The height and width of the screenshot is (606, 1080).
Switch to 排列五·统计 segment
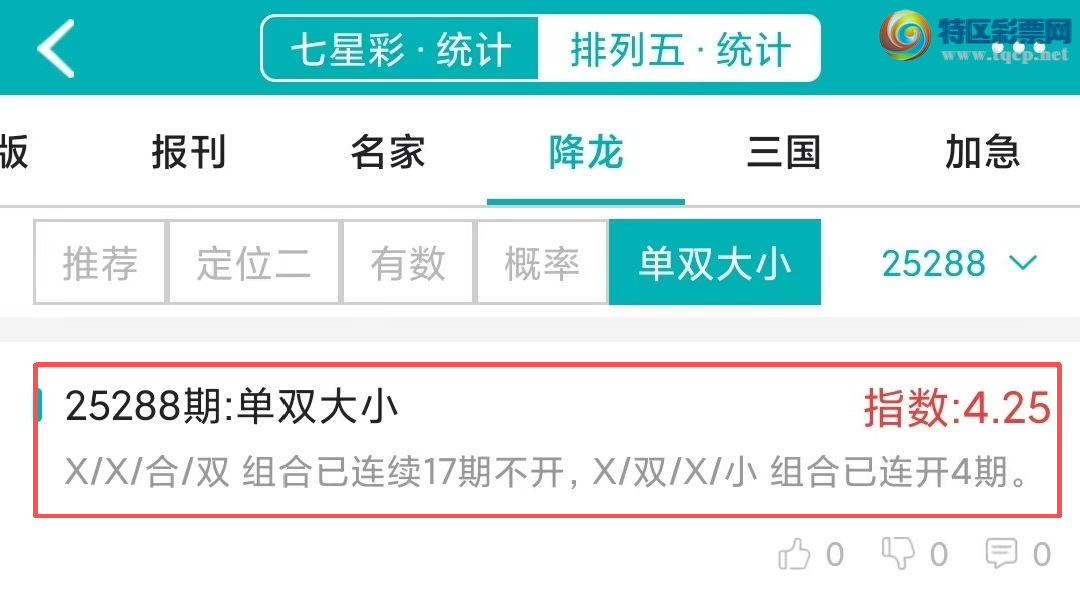pyautogui.click(x=679, y=49)
